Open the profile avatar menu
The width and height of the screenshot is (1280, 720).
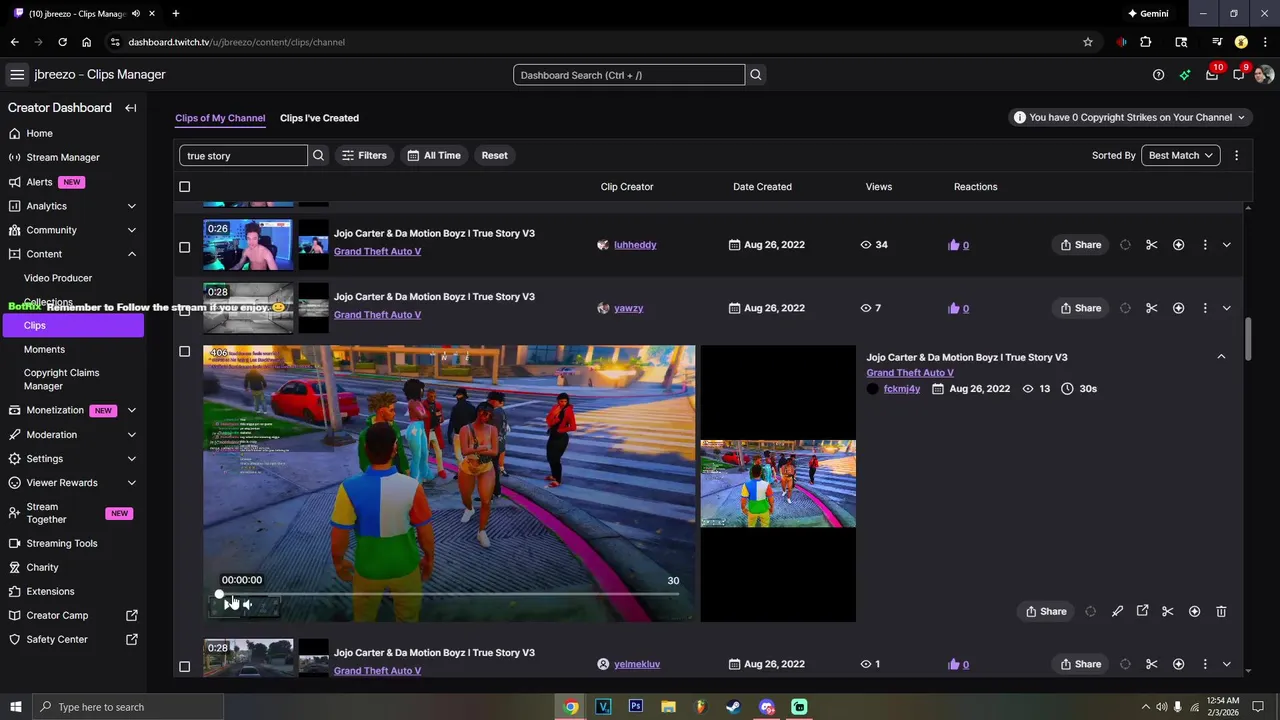coord(1264,75)
